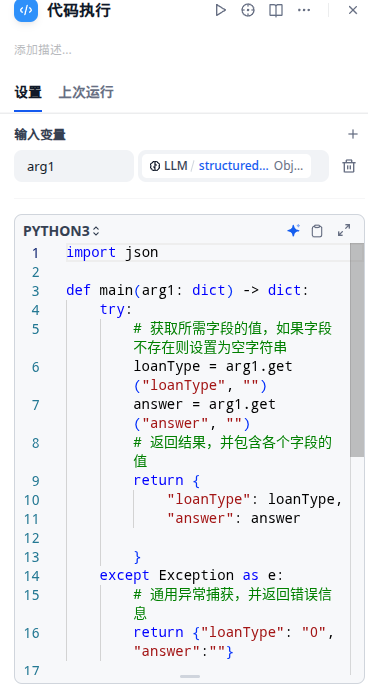Click the 'return {' code line
368x692 pixels.
point(167,480)
